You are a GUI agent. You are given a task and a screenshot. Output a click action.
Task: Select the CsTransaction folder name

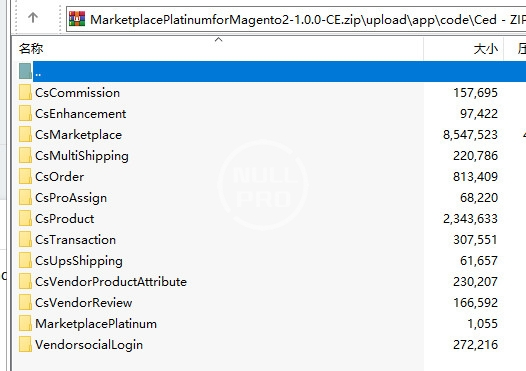click(75, 240)
